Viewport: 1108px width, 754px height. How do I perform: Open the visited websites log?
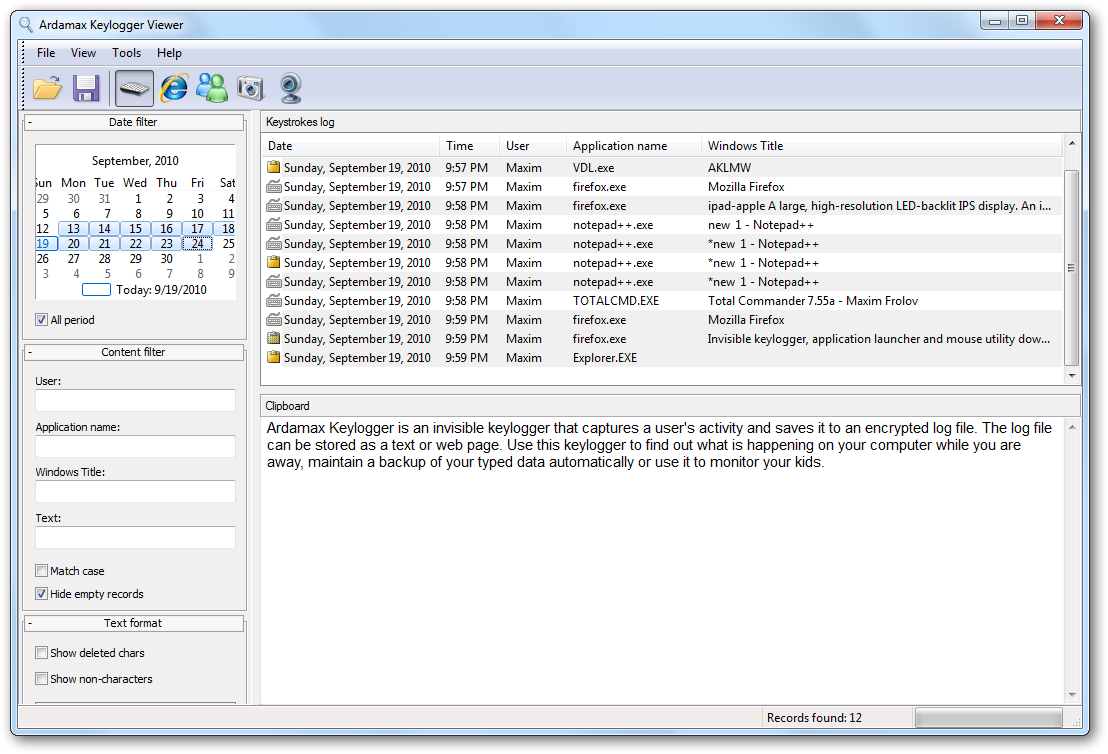click(x=174, y=88)
